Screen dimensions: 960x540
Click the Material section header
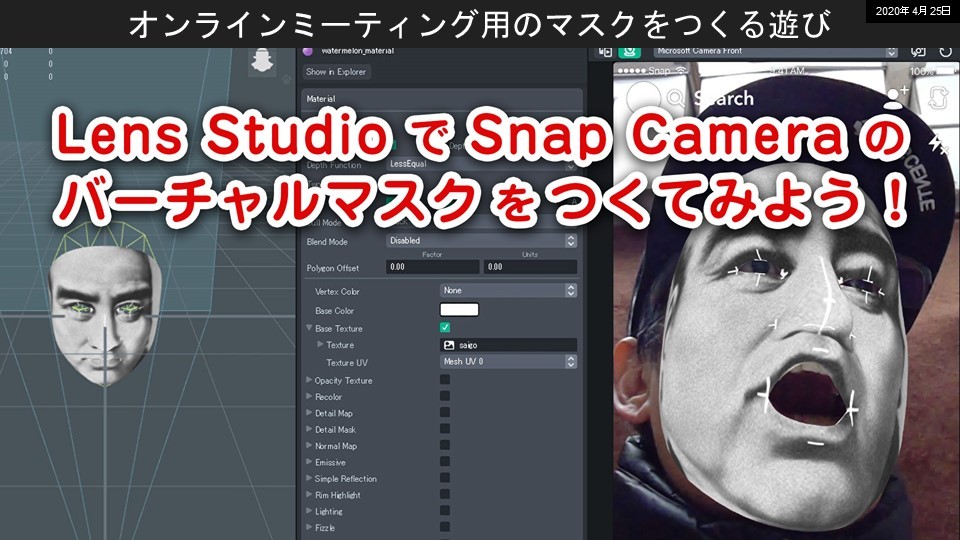click(x=442, y=98)
